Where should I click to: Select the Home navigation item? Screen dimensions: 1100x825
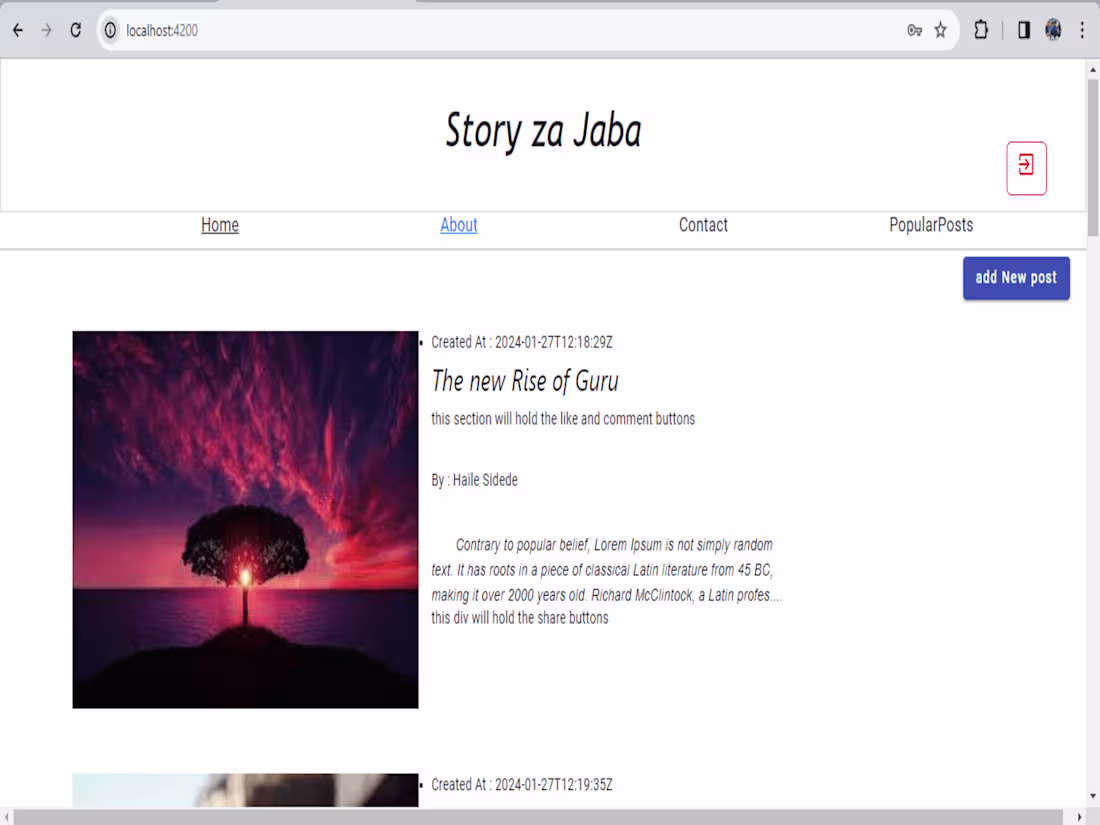[x=219, y=225]
